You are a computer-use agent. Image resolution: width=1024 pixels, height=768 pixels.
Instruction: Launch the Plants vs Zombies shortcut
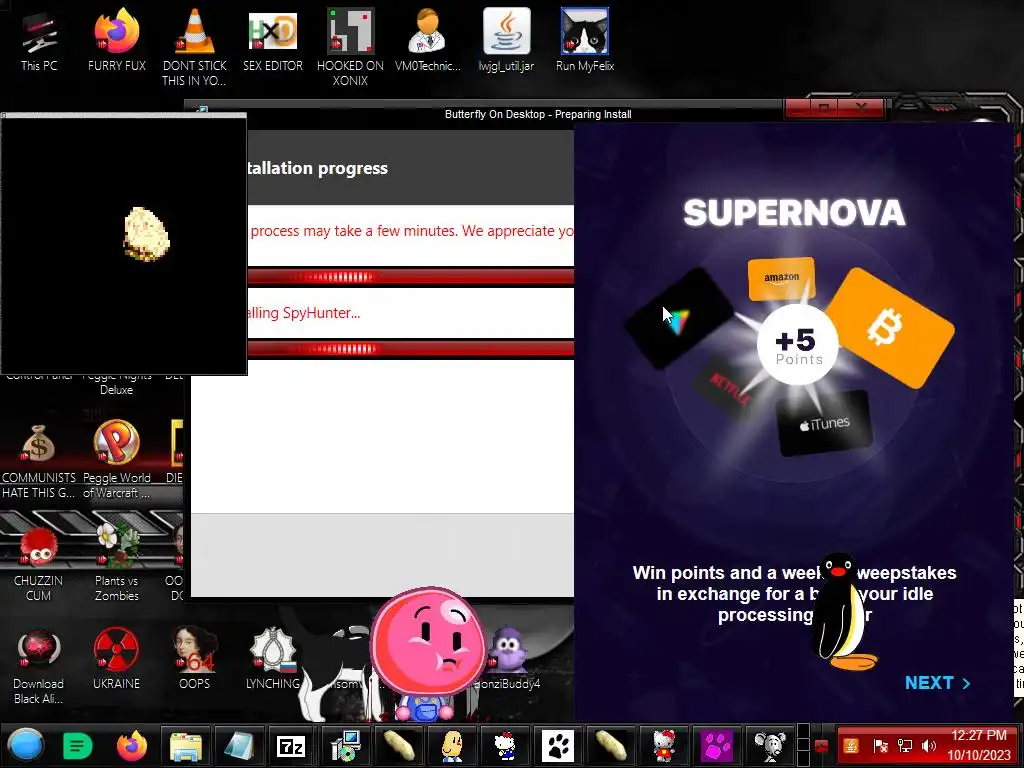[116, 563]
